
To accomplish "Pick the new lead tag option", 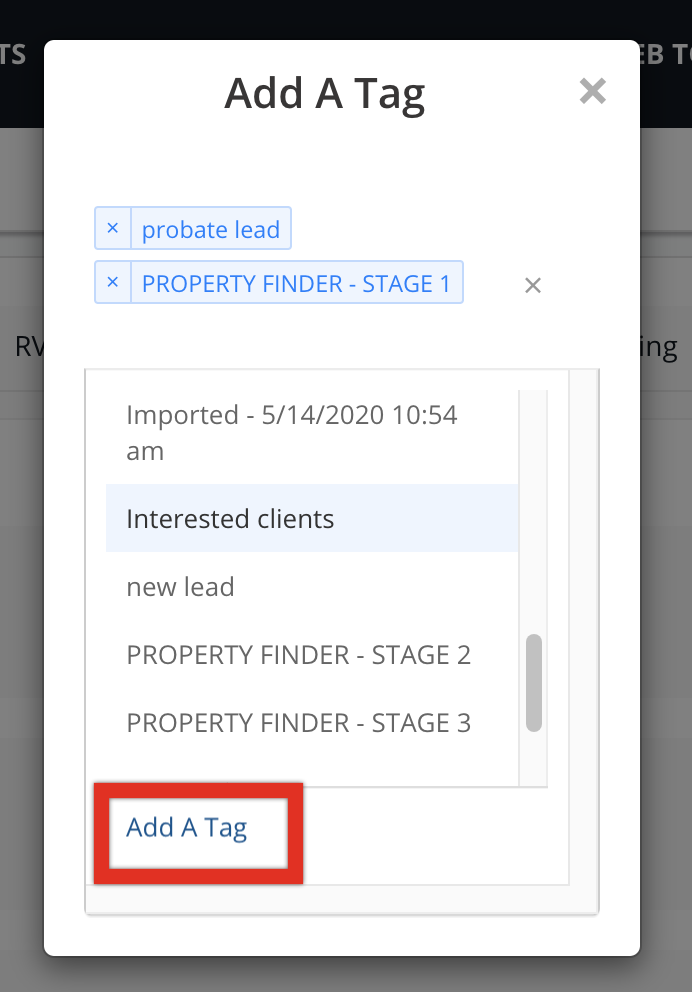I will [x=180, y=587].
